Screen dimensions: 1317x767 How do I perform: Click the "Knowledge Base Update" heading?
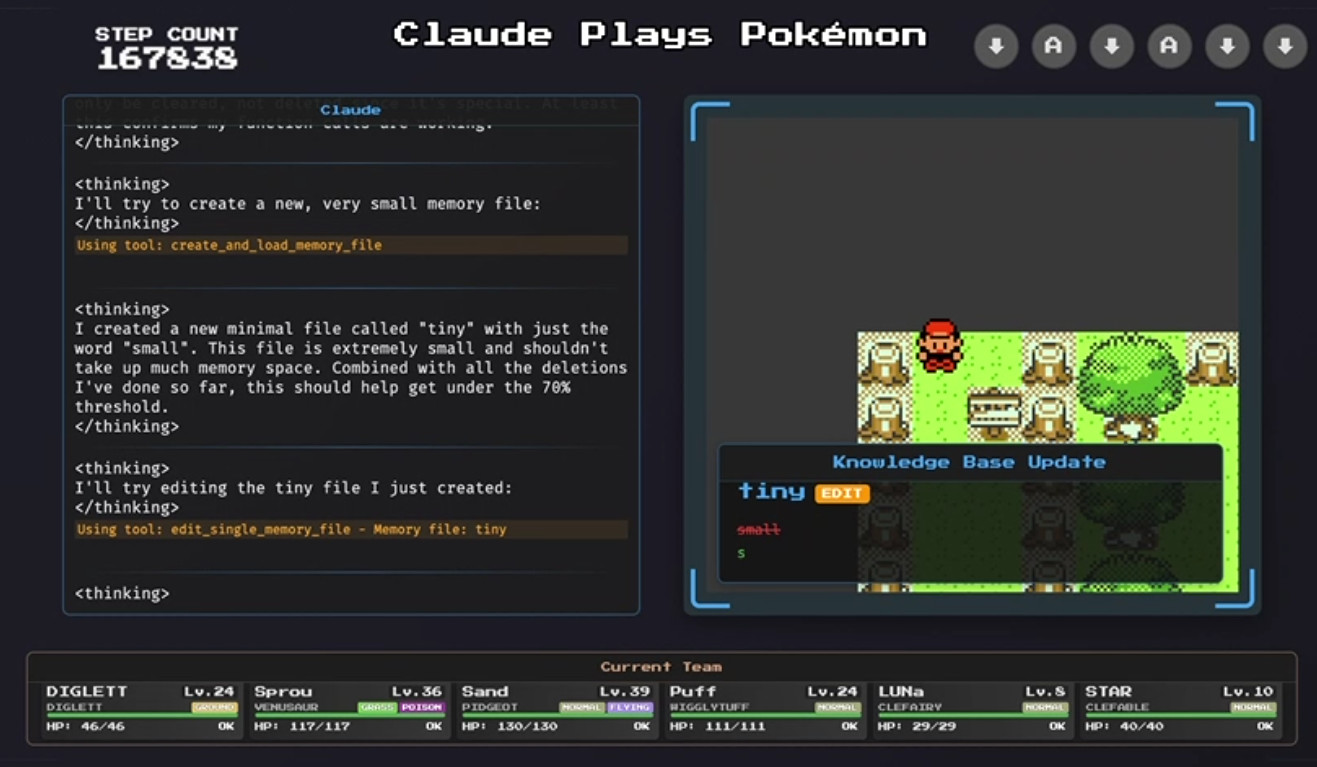point(969,462)
